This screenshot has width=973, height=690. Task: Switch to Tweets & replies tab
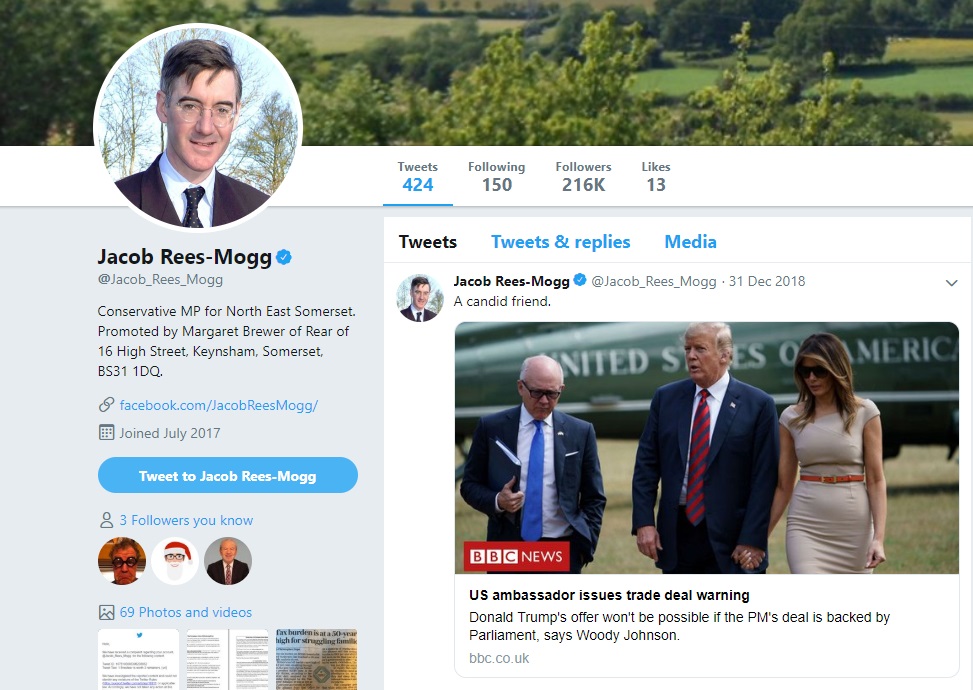click(x=560, y=242)
